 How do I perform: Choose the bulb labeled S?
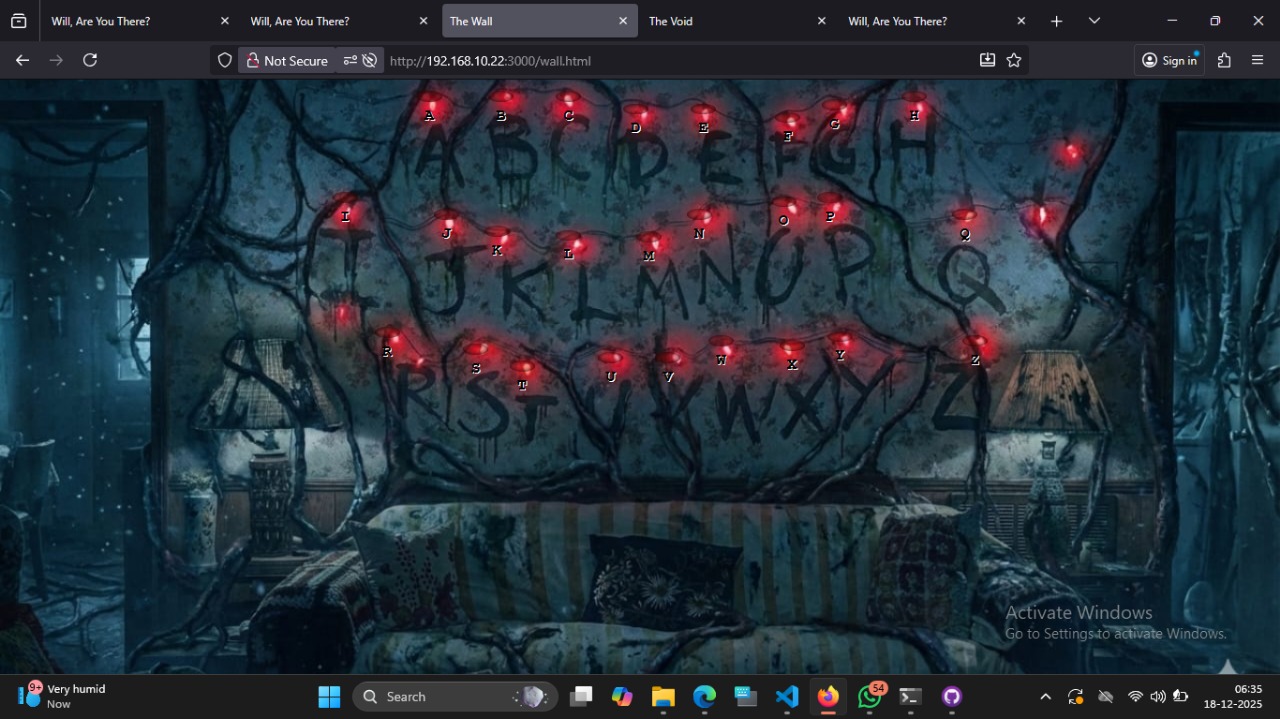[x=478, y=352]
